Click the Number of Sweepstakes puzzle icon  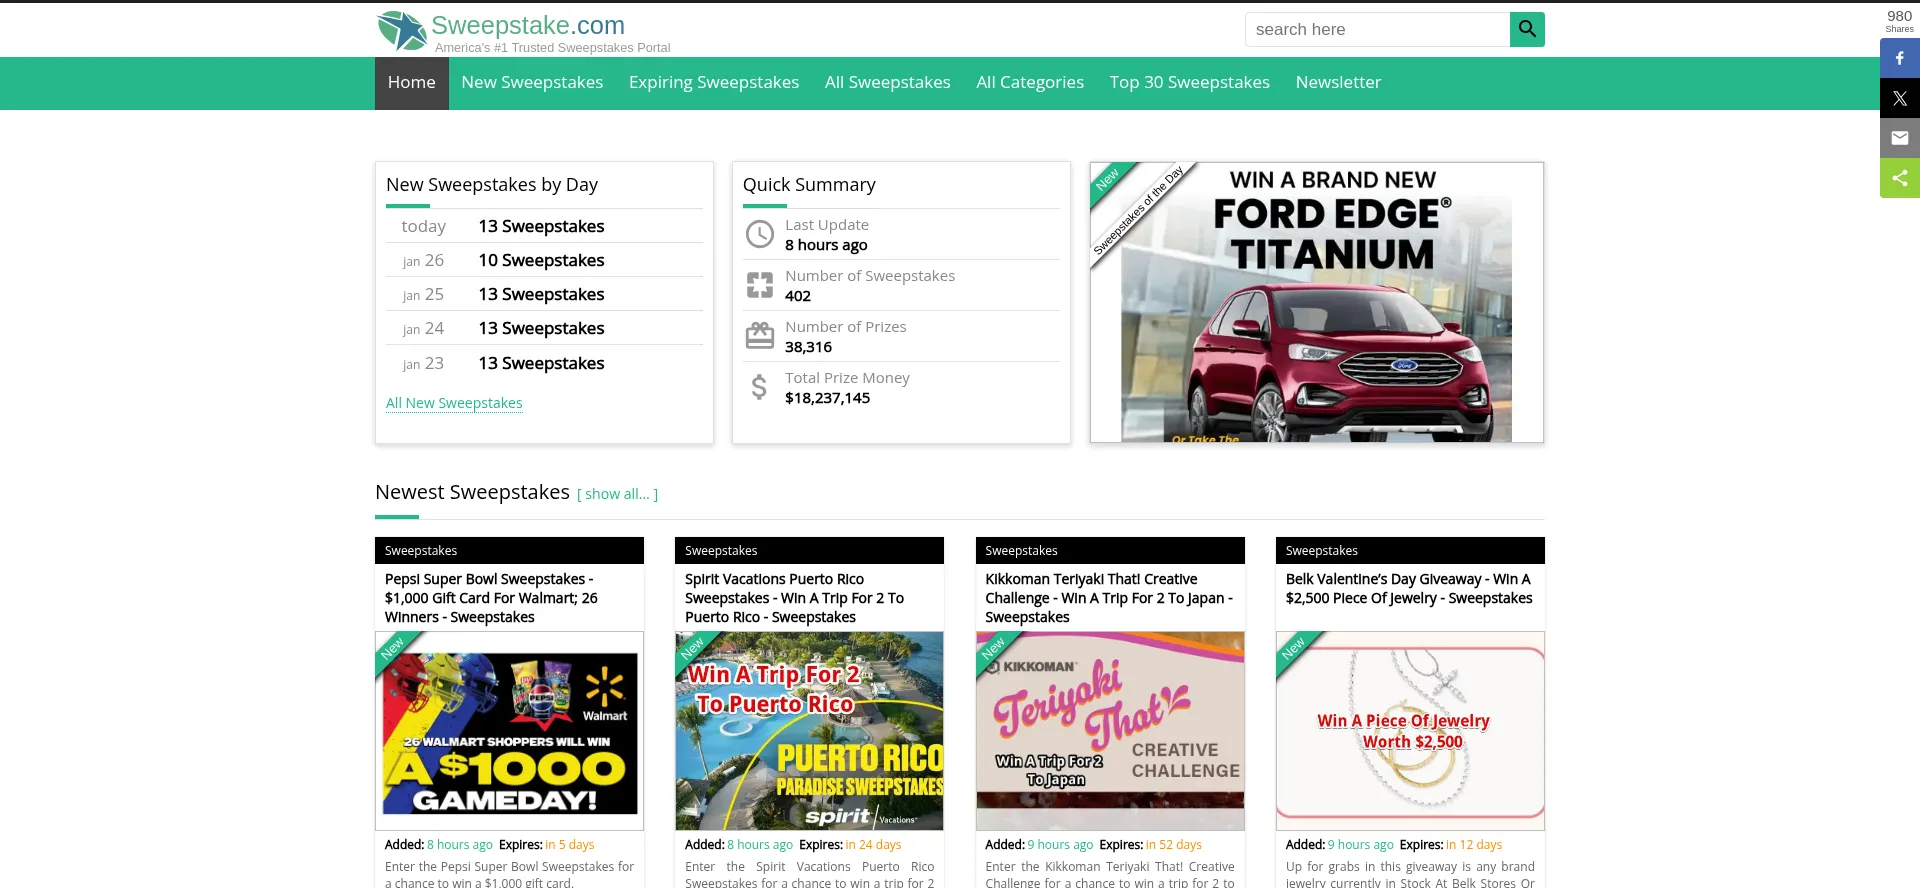pyautogui.click(x=760, y=285)
